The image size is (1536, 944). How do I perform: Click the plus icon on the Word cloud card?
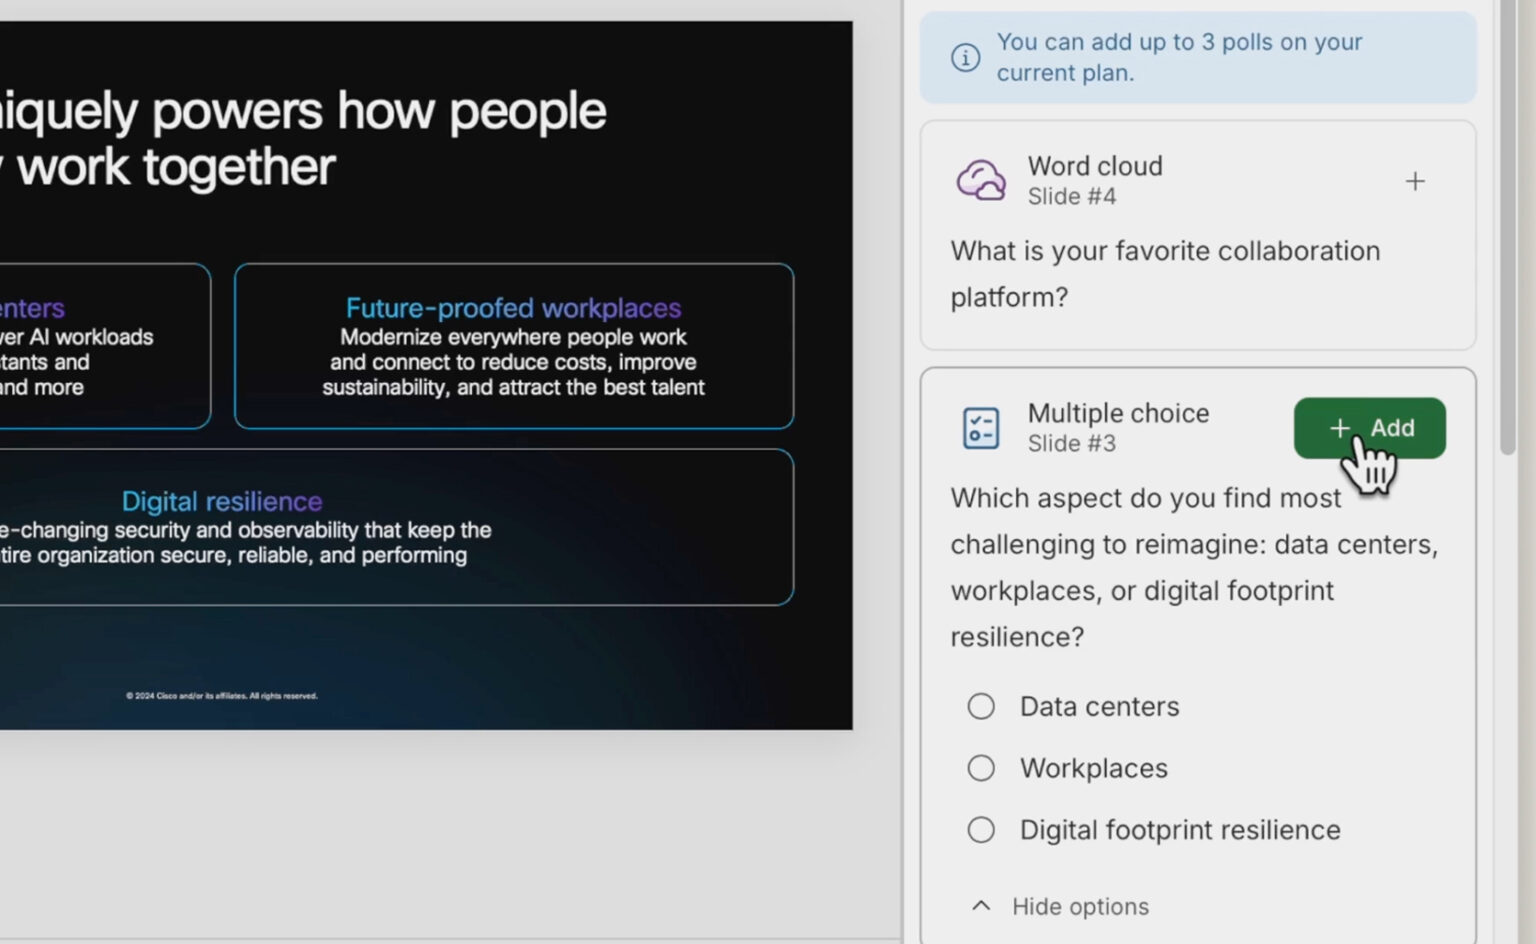point(1416,181)
